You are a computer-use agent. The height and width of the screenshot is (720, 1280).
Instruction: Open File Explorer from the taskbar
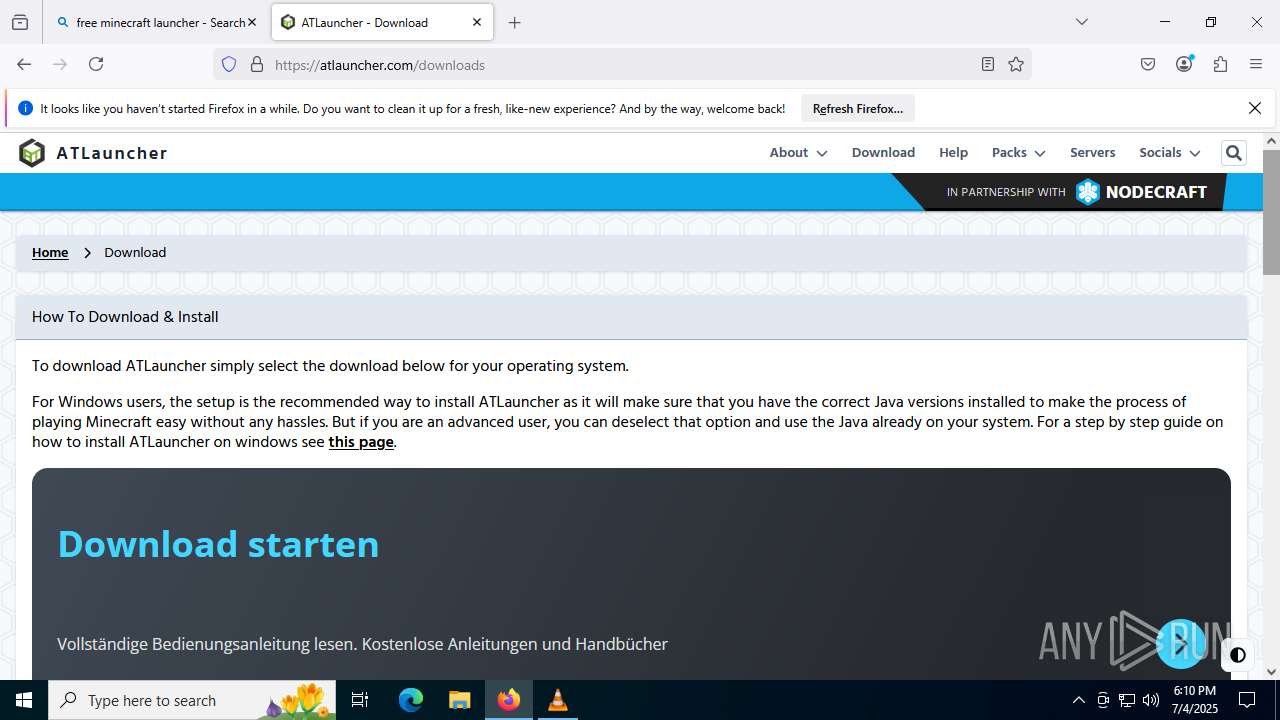pyautogui.click(x=459, y=700)
